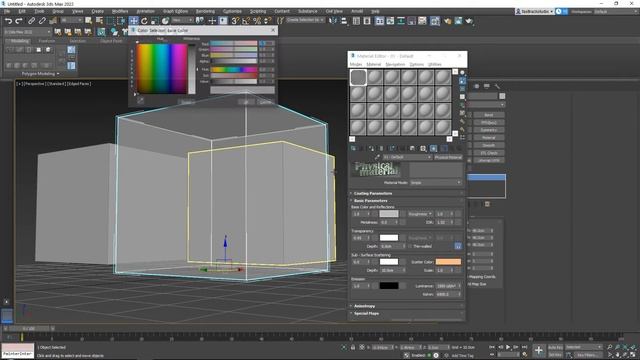Switch to the Modeling ribbon tab
This screenshot has width=640, height=360.
pos(19,41)
